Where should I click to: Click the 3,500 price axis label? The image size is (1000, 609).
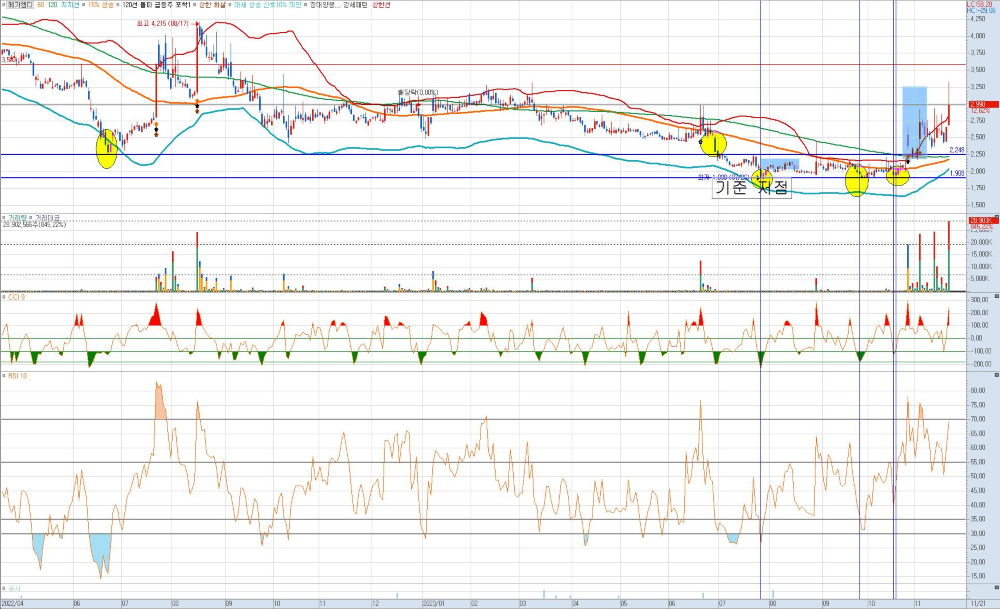977,70
